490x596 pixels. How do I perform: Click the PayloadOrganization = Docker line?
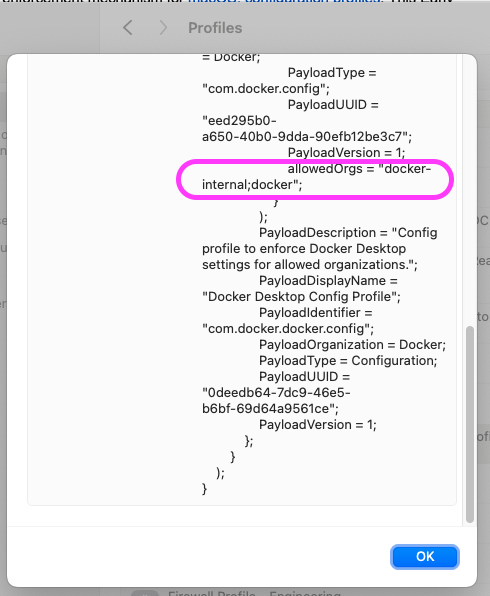(x=352, y=345)
